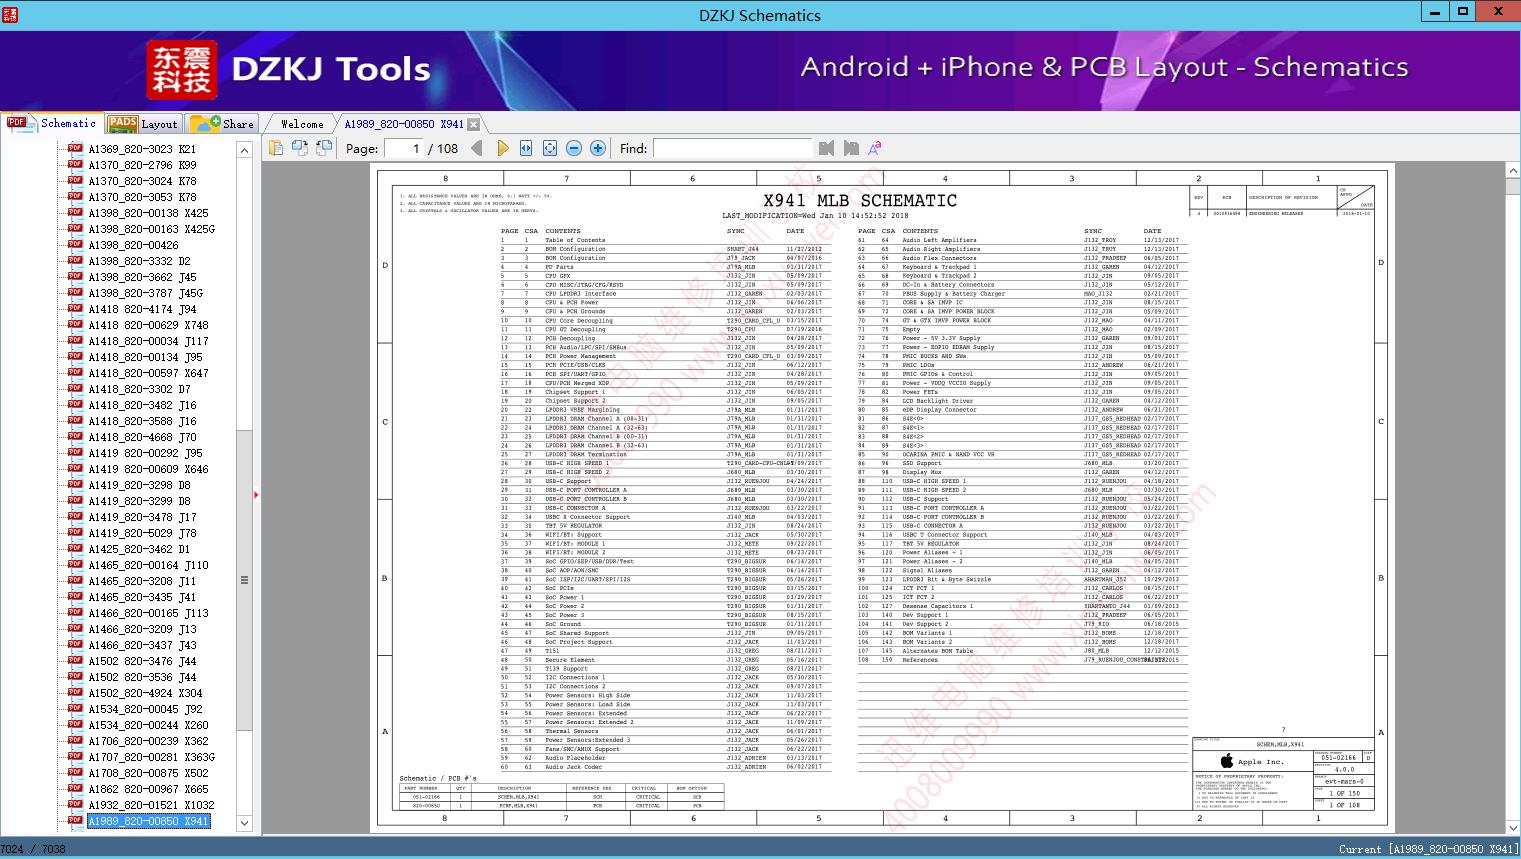Open A1418_820-00597 X647 schematic
Viewport: 1521px width, 859px height.
pyautogui.click(x=148, y=373)
